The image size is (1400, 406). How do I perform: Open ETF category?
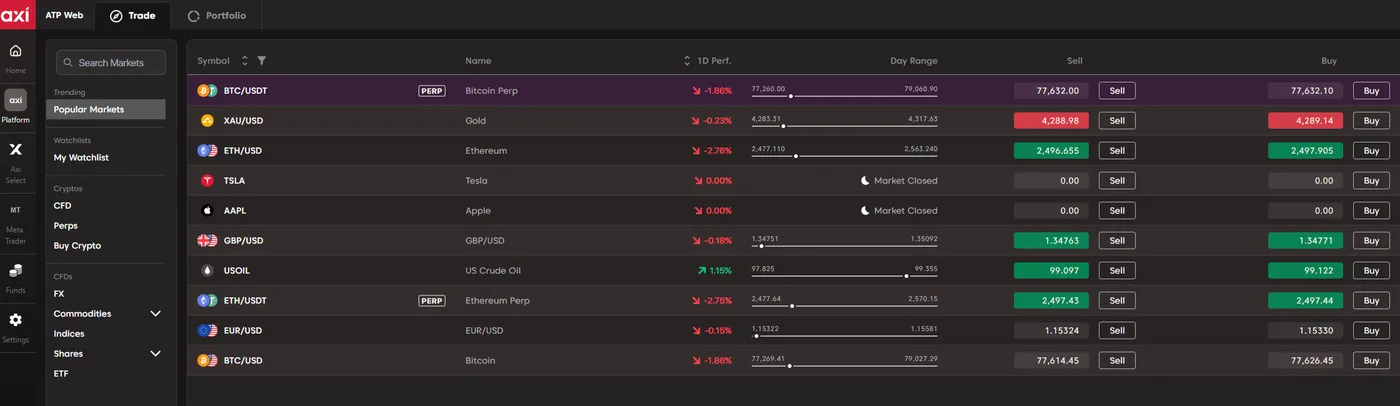tap(60, 373)
